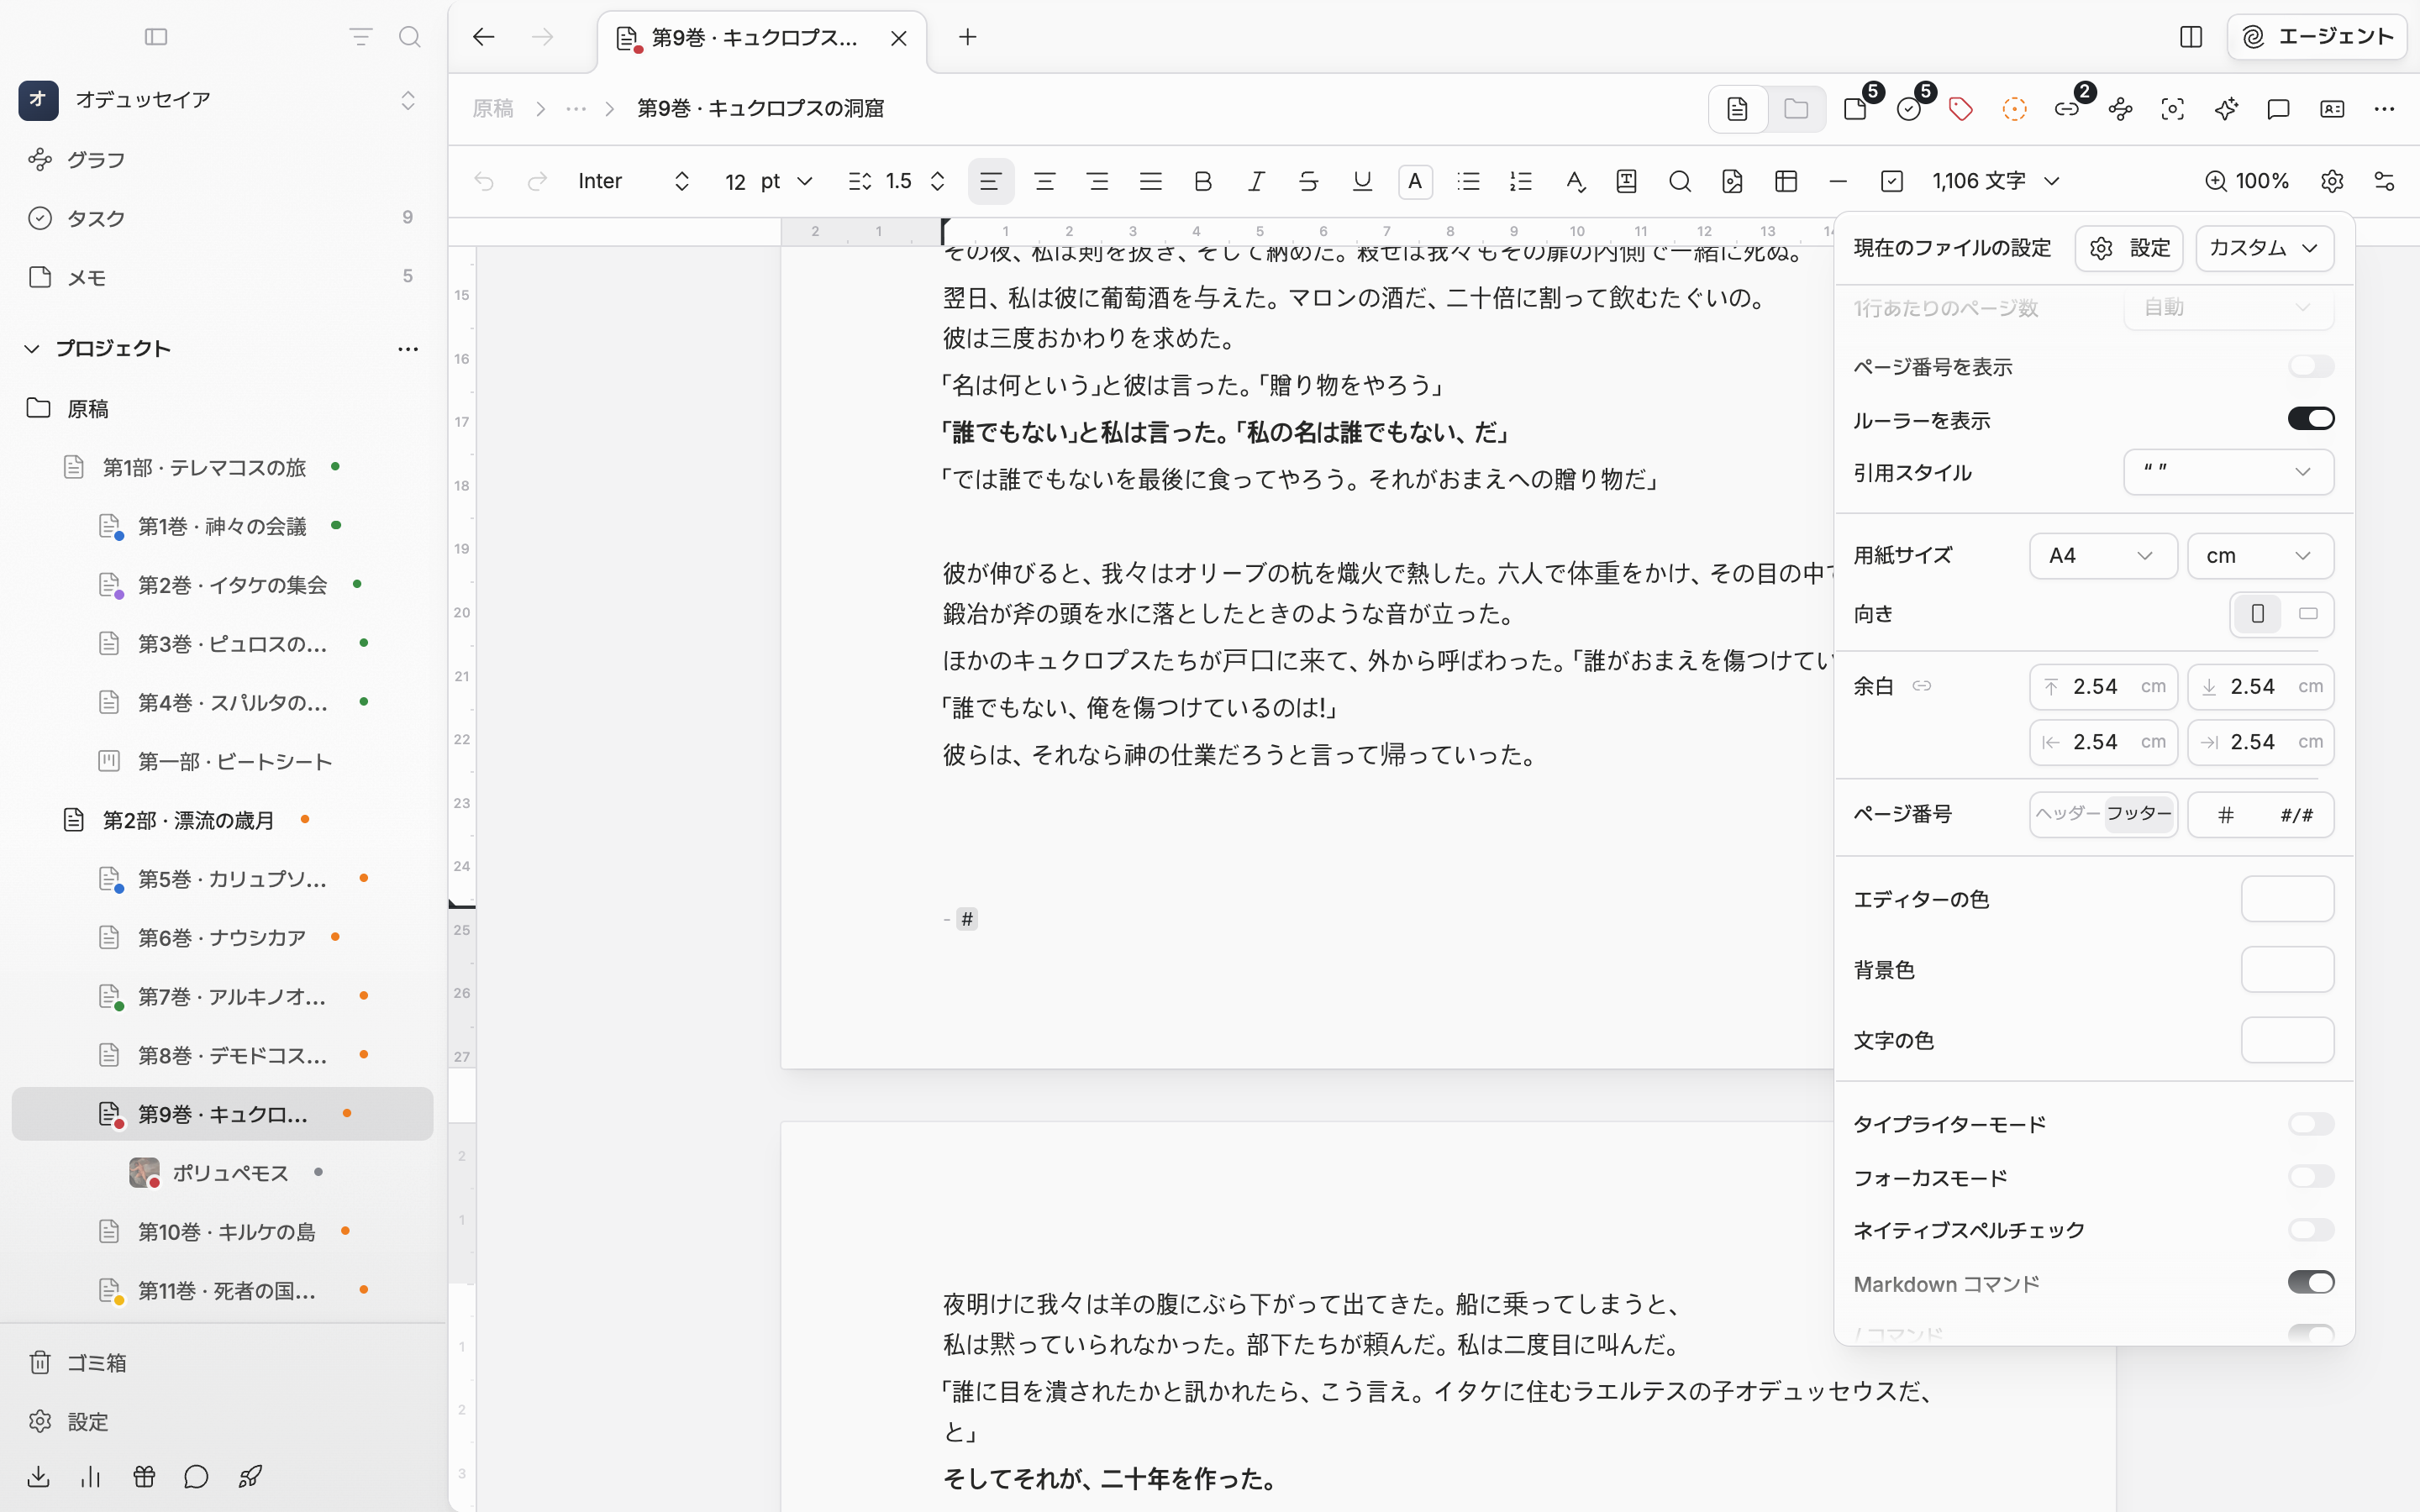Screen dimensions: 2420x1512
Task: Insert a table from the toolbar
Action: pyautogui.click(x=1786, y=181)
